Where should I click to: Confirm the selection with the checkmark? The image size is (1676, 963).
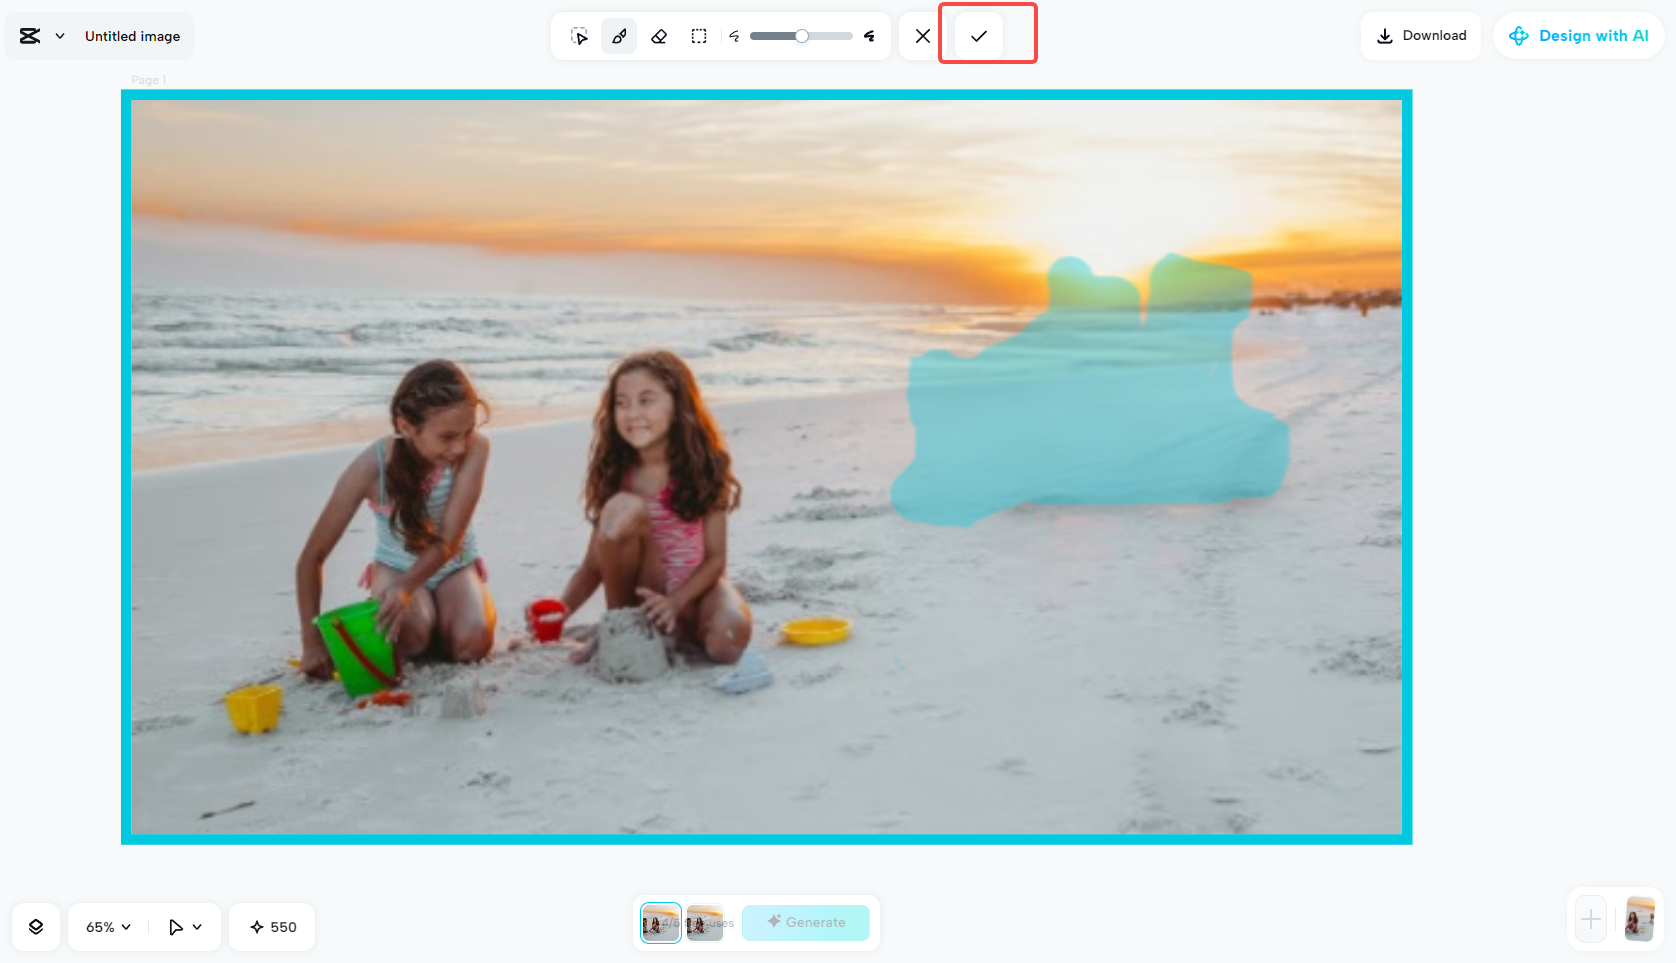tap(979, 36)
